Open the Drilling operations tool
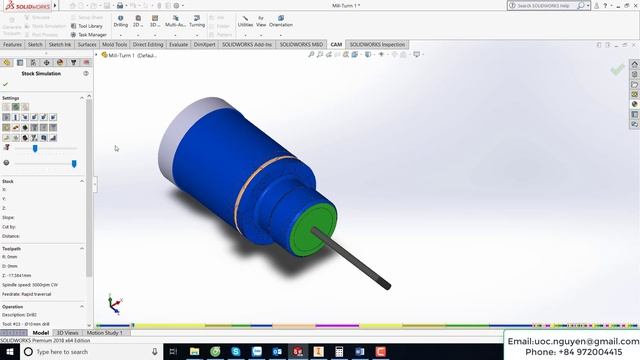The height and width of the screenshot is (360, 640). click(x=120, y=21)
